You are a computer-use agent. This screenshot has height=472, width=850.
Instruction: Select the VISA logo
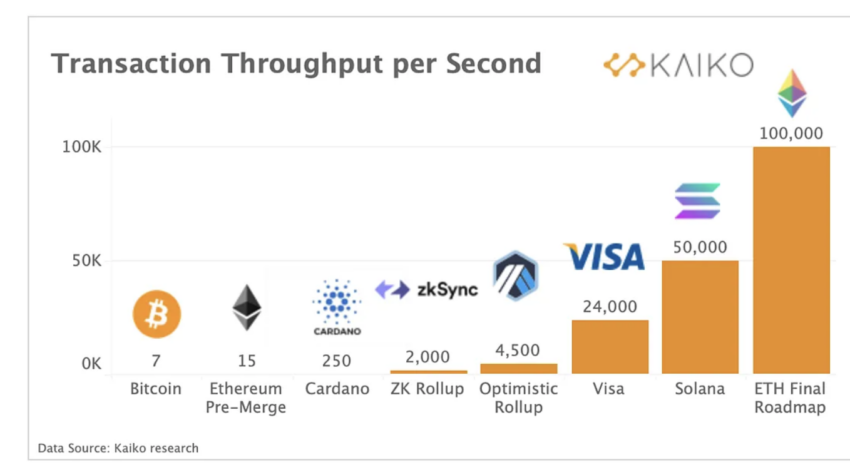coord(605,257)
